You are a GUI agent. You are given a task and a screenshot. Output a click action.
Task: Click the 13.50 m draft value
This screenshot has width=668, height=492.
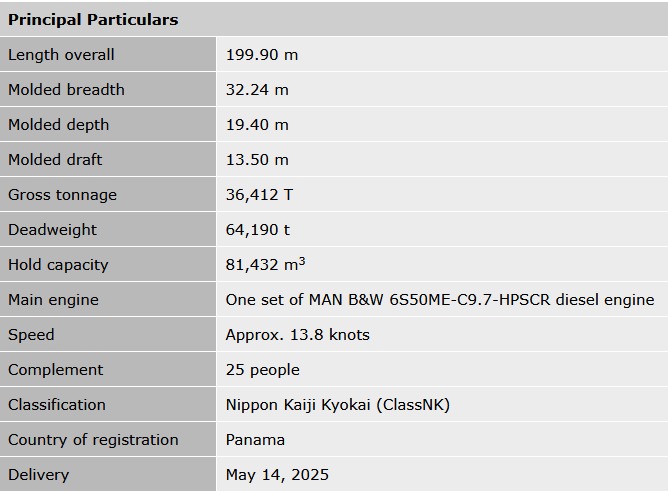257,160
